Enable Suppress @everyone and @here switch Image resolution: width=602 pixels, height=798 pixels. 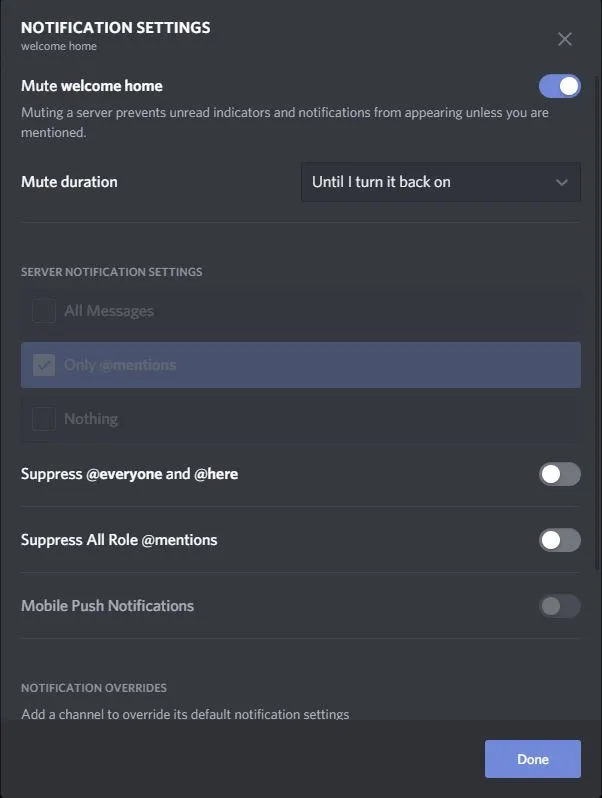coord(559,474)
